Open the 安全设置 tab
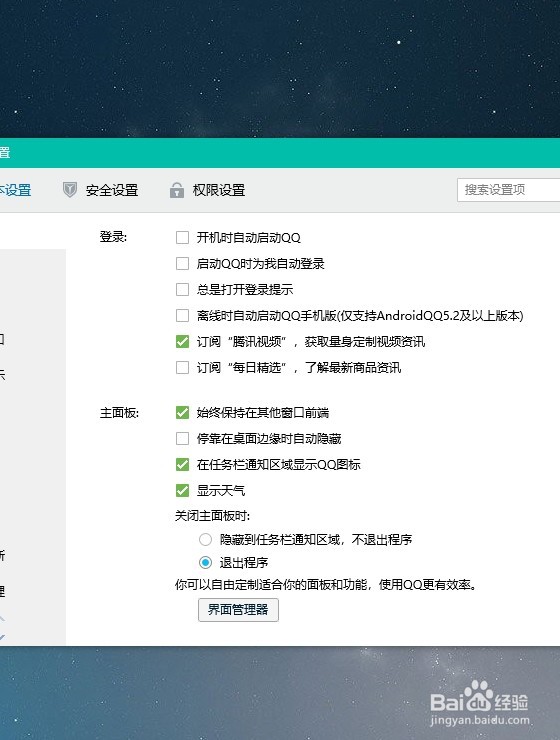The image size is (560, 740). click(112, 190)
